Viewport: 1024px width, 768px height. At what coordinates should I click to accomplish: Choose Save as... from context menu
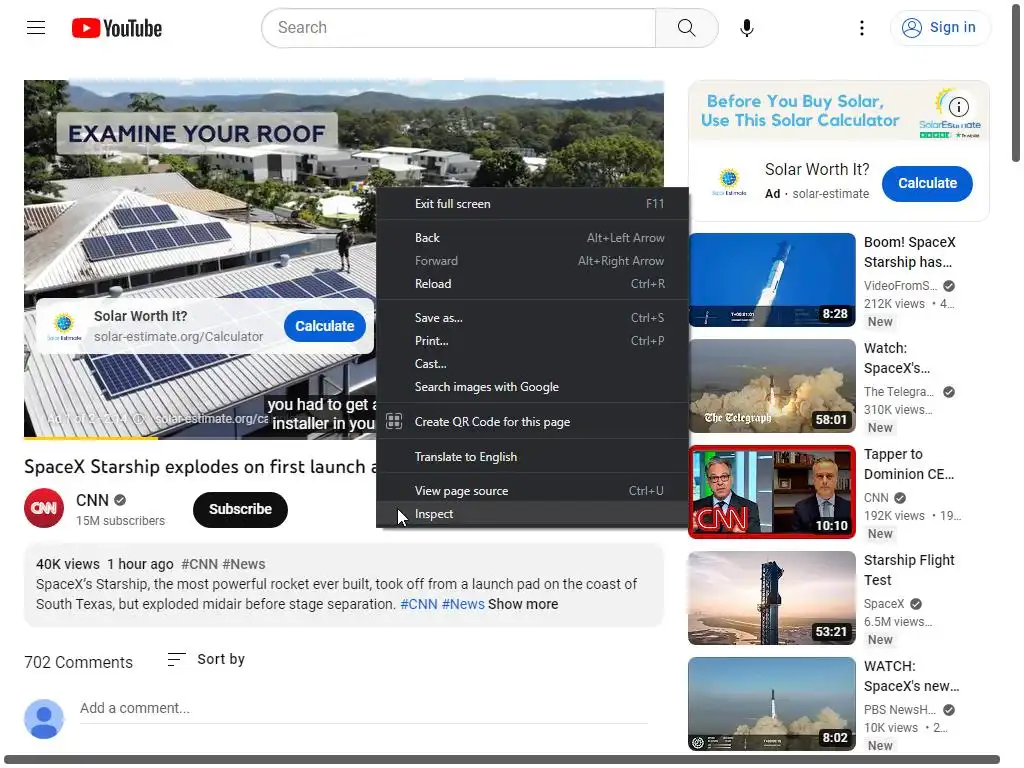pos(532,318)
